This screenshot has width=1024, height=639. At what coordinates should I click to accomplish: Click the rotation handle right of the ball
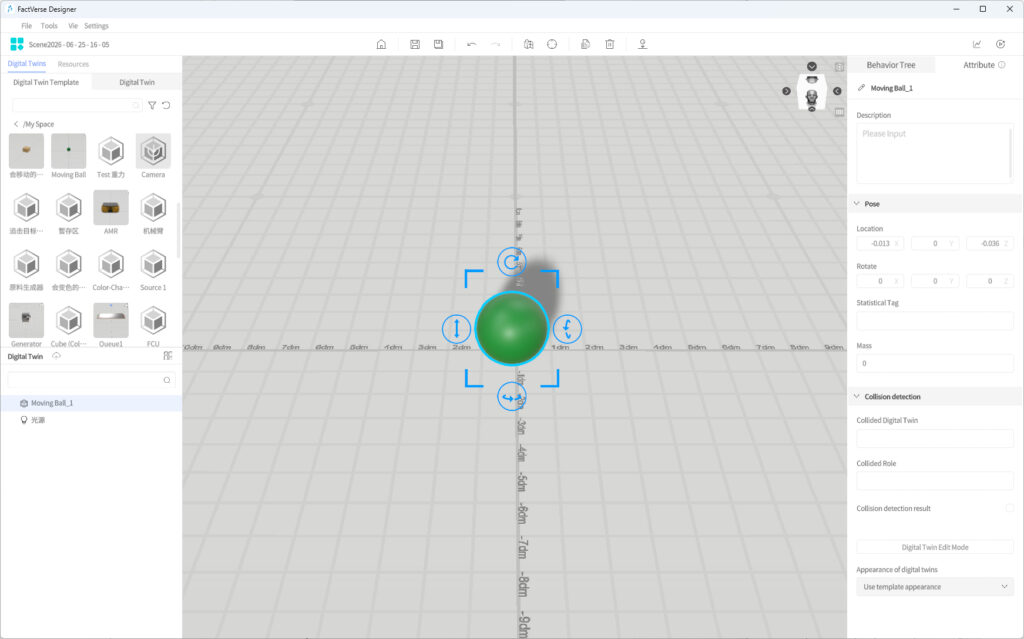click(x=567, y=329)
